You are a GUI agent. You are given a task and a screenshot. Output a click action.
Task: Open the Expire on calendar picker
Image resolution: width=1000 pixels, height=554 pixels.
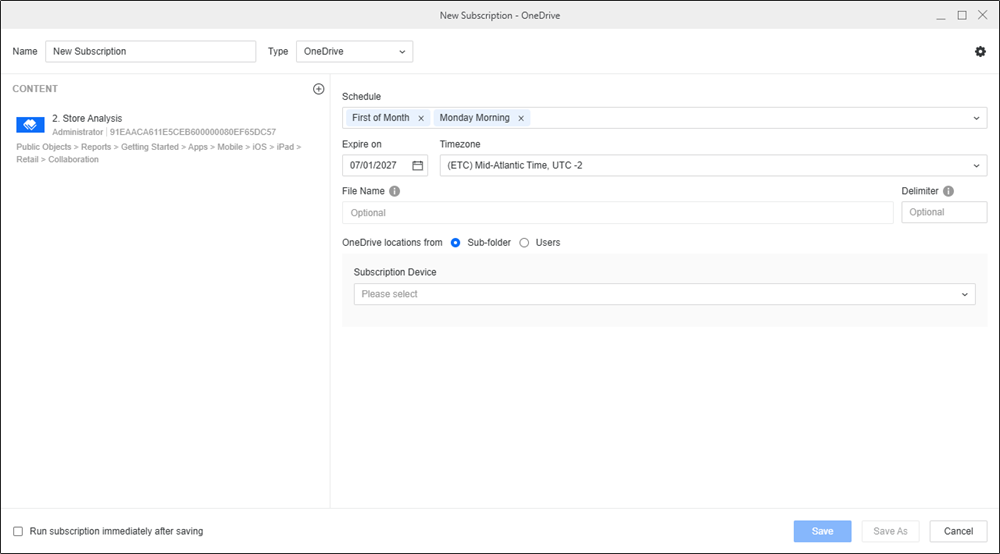tap(417, 165)
